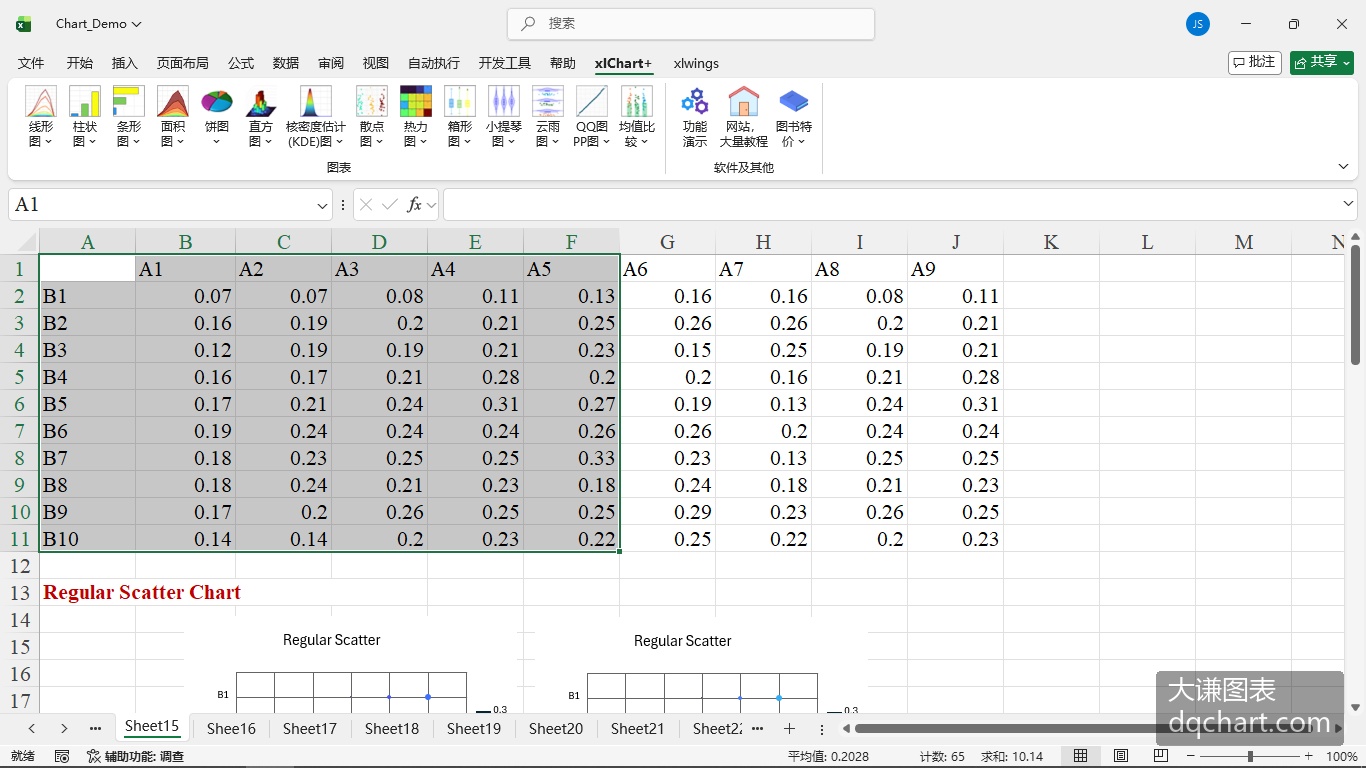Launch the Feature demo (功能演示)

tap(695, 117)
